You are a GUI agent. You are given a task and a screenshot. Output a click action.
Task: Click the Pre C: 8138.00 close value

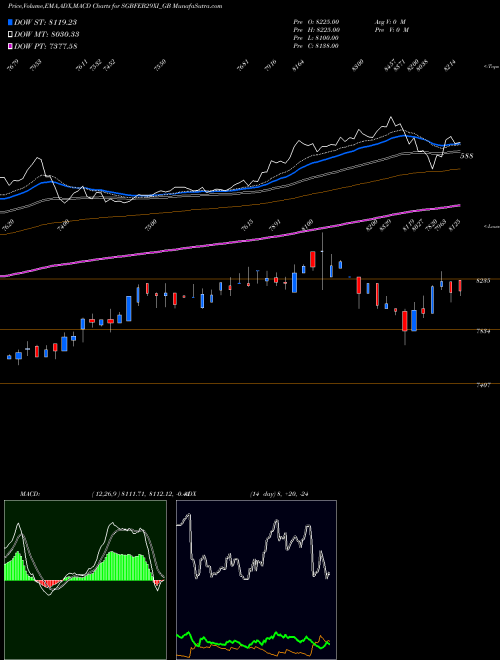[316, 46]
